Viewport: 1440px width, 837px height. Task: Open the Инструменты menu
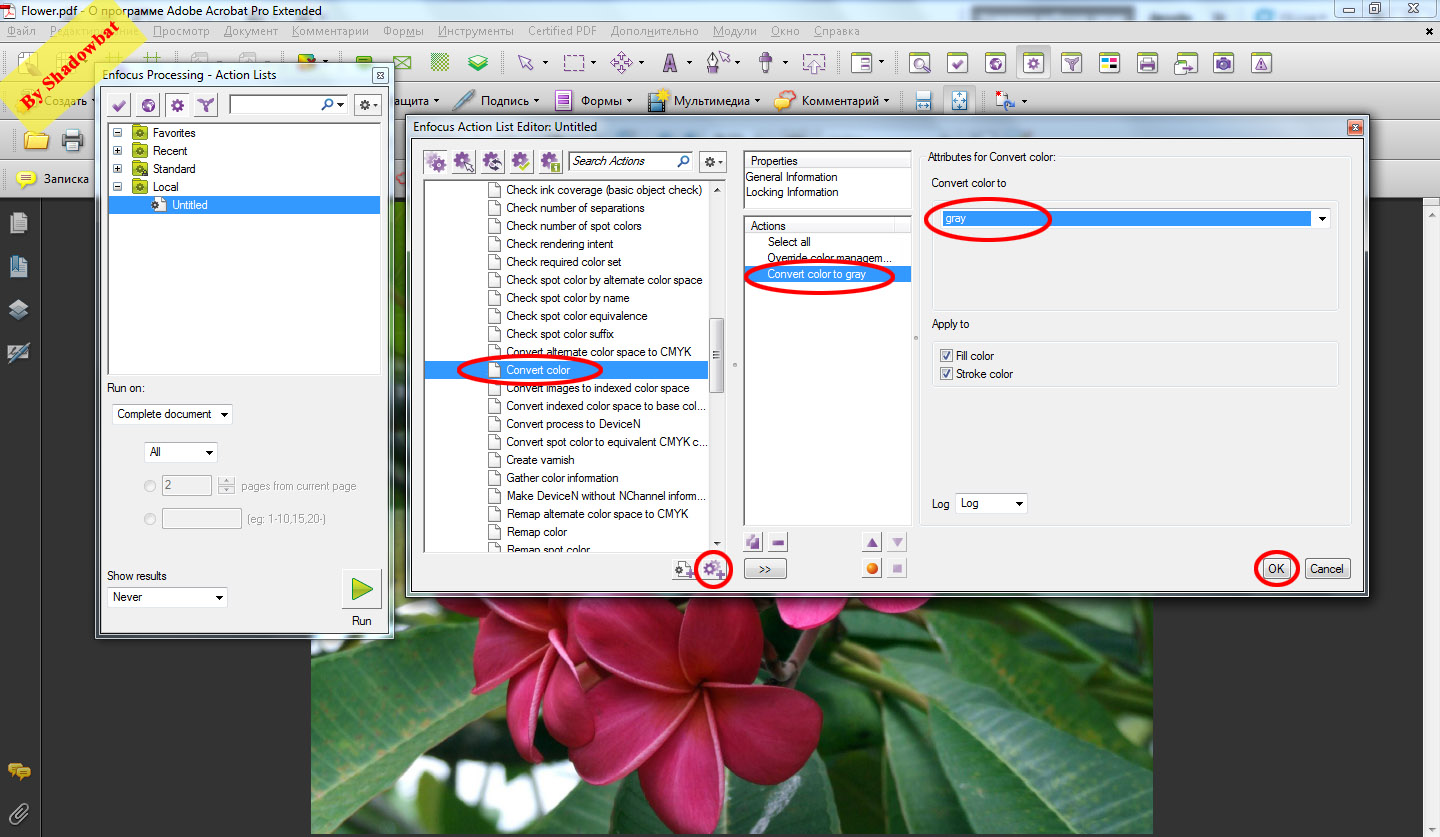point(476,31)
